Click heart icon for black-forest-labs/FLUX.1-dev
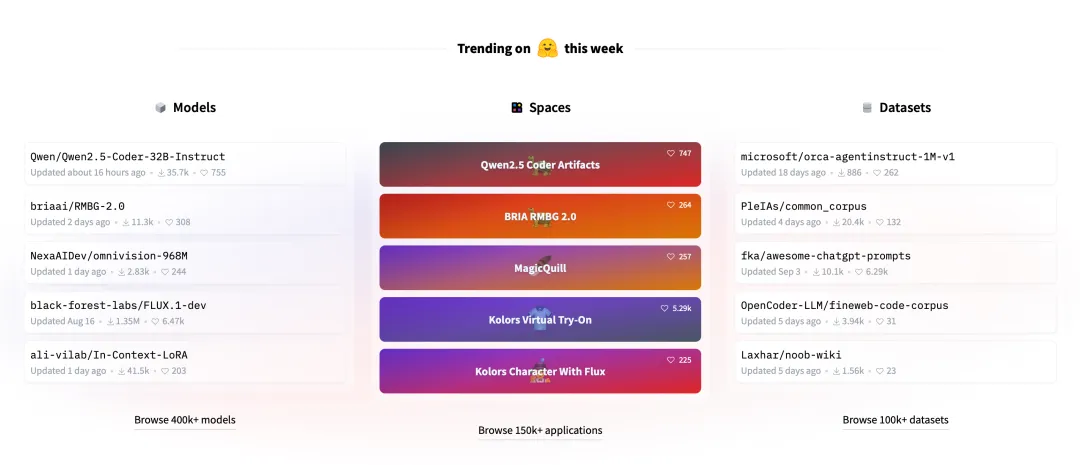Image resolution: width=1080 pixels, height=465 pixels. point(155,321)
